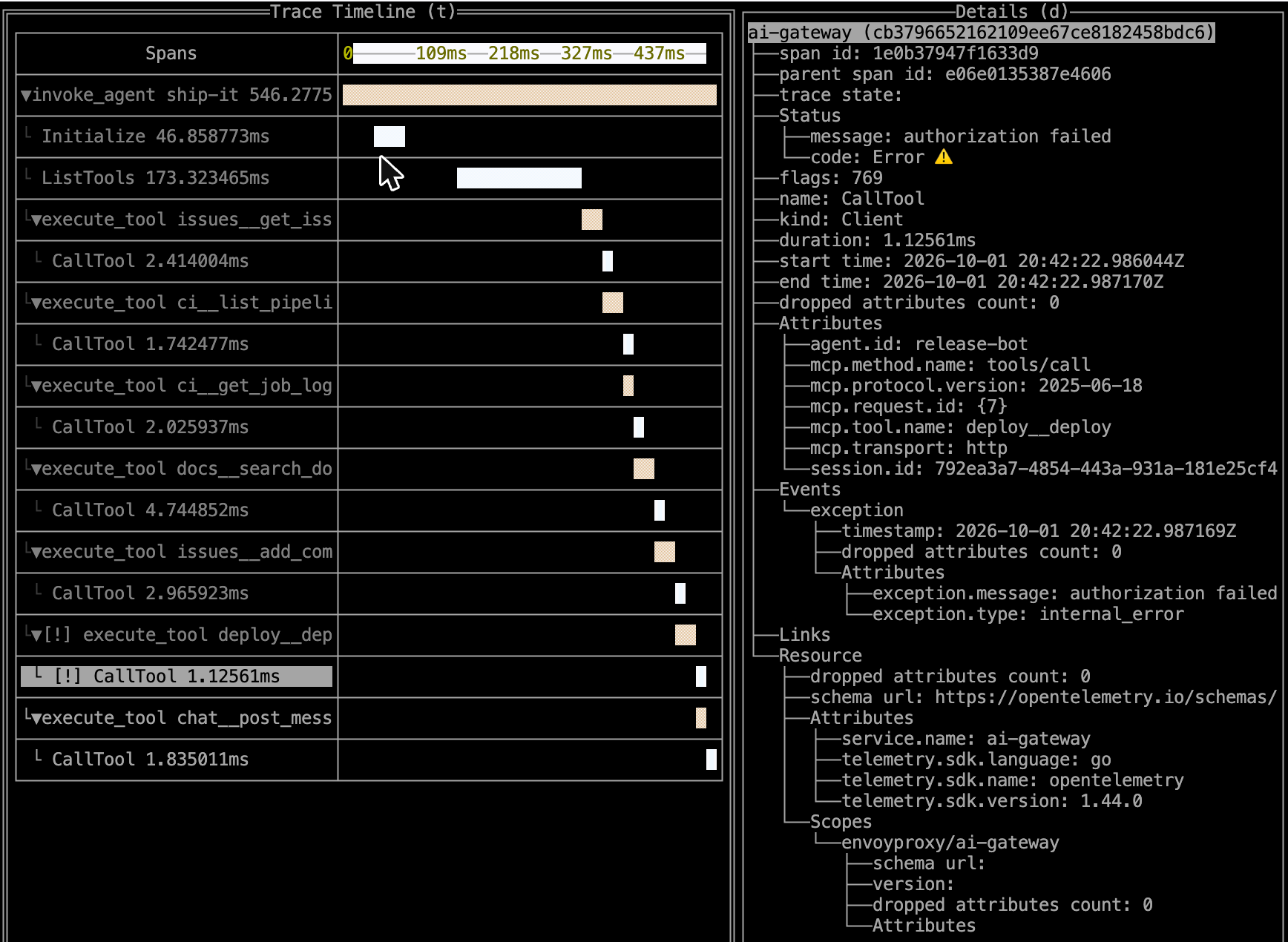Select the highlighted CallTool 1.12561ms span

(177, 677)
